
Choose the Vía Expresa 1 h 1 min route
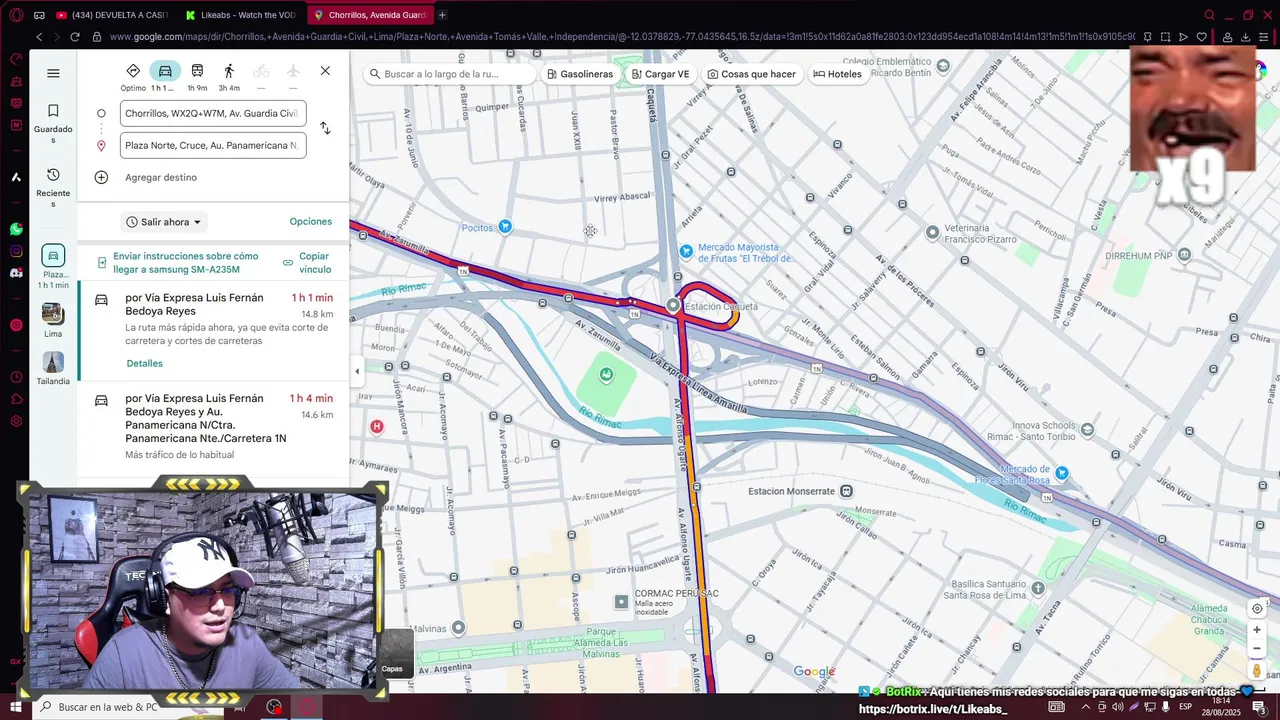click(214, 331)
